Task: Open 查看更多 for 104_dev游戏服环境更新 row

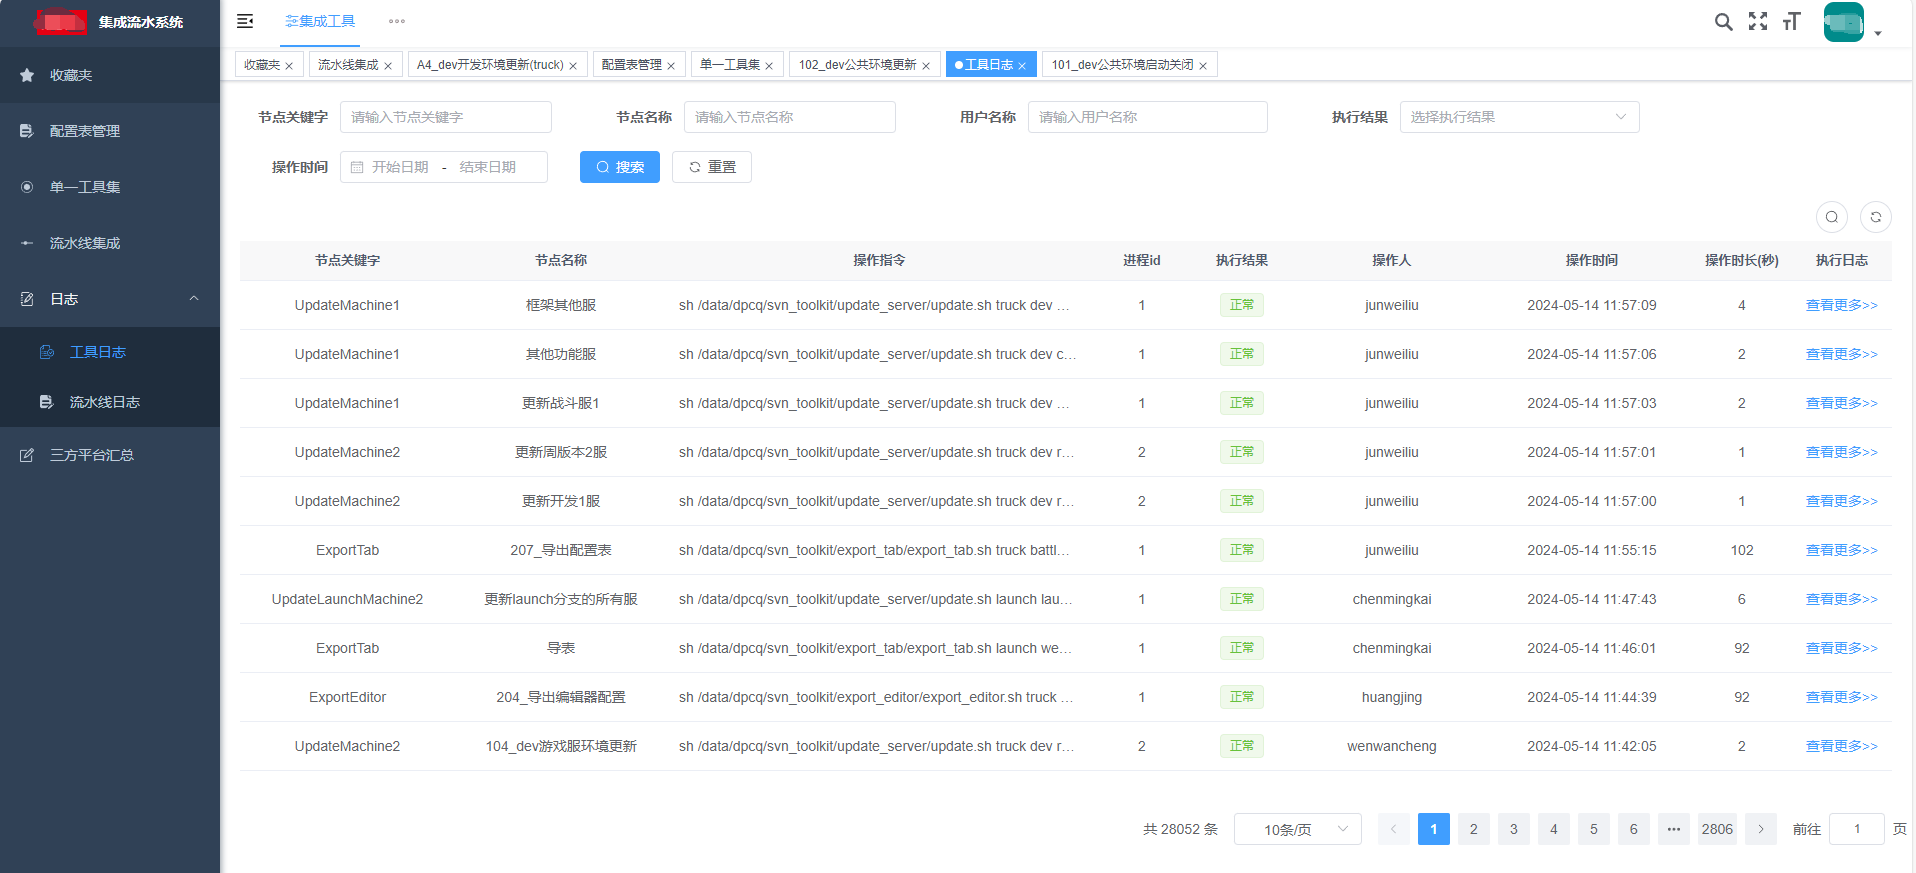Action: [x=1841, y=746]
